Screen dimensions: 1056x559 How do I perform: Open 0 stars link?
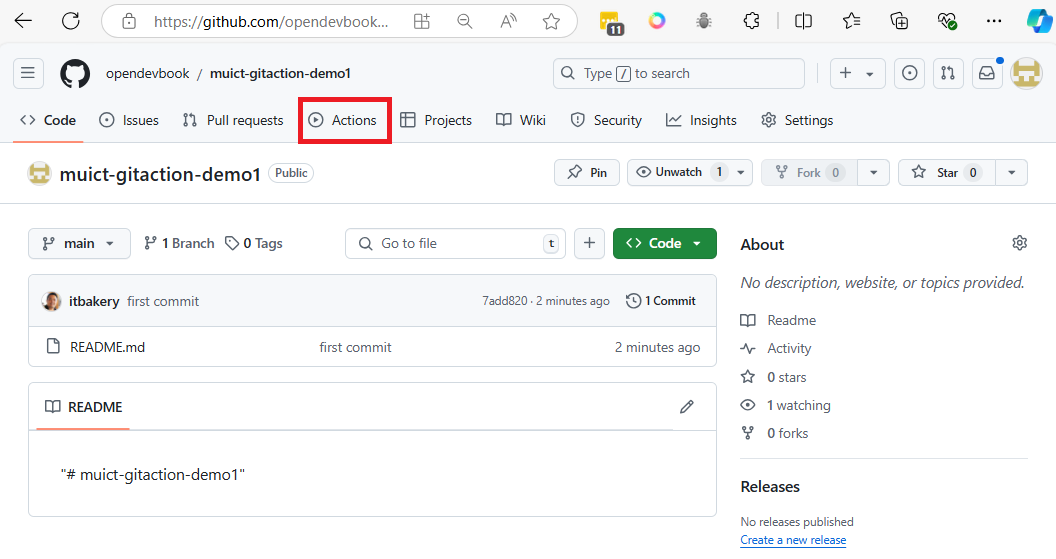click(786, 377)
